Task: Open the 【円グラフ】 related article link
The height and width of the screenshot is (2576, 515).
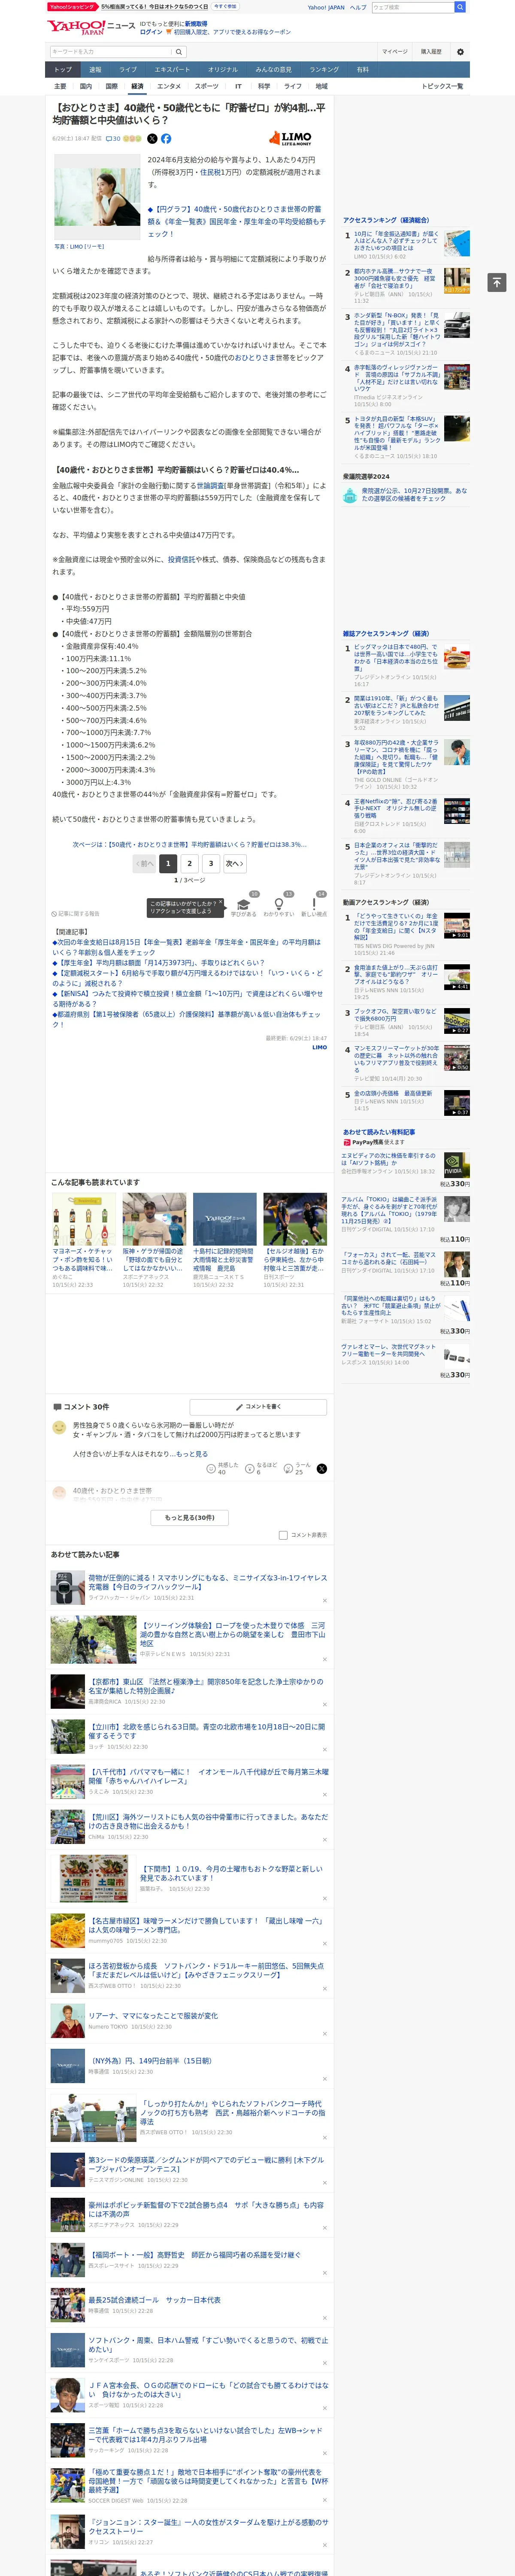Action: point(236,222)
